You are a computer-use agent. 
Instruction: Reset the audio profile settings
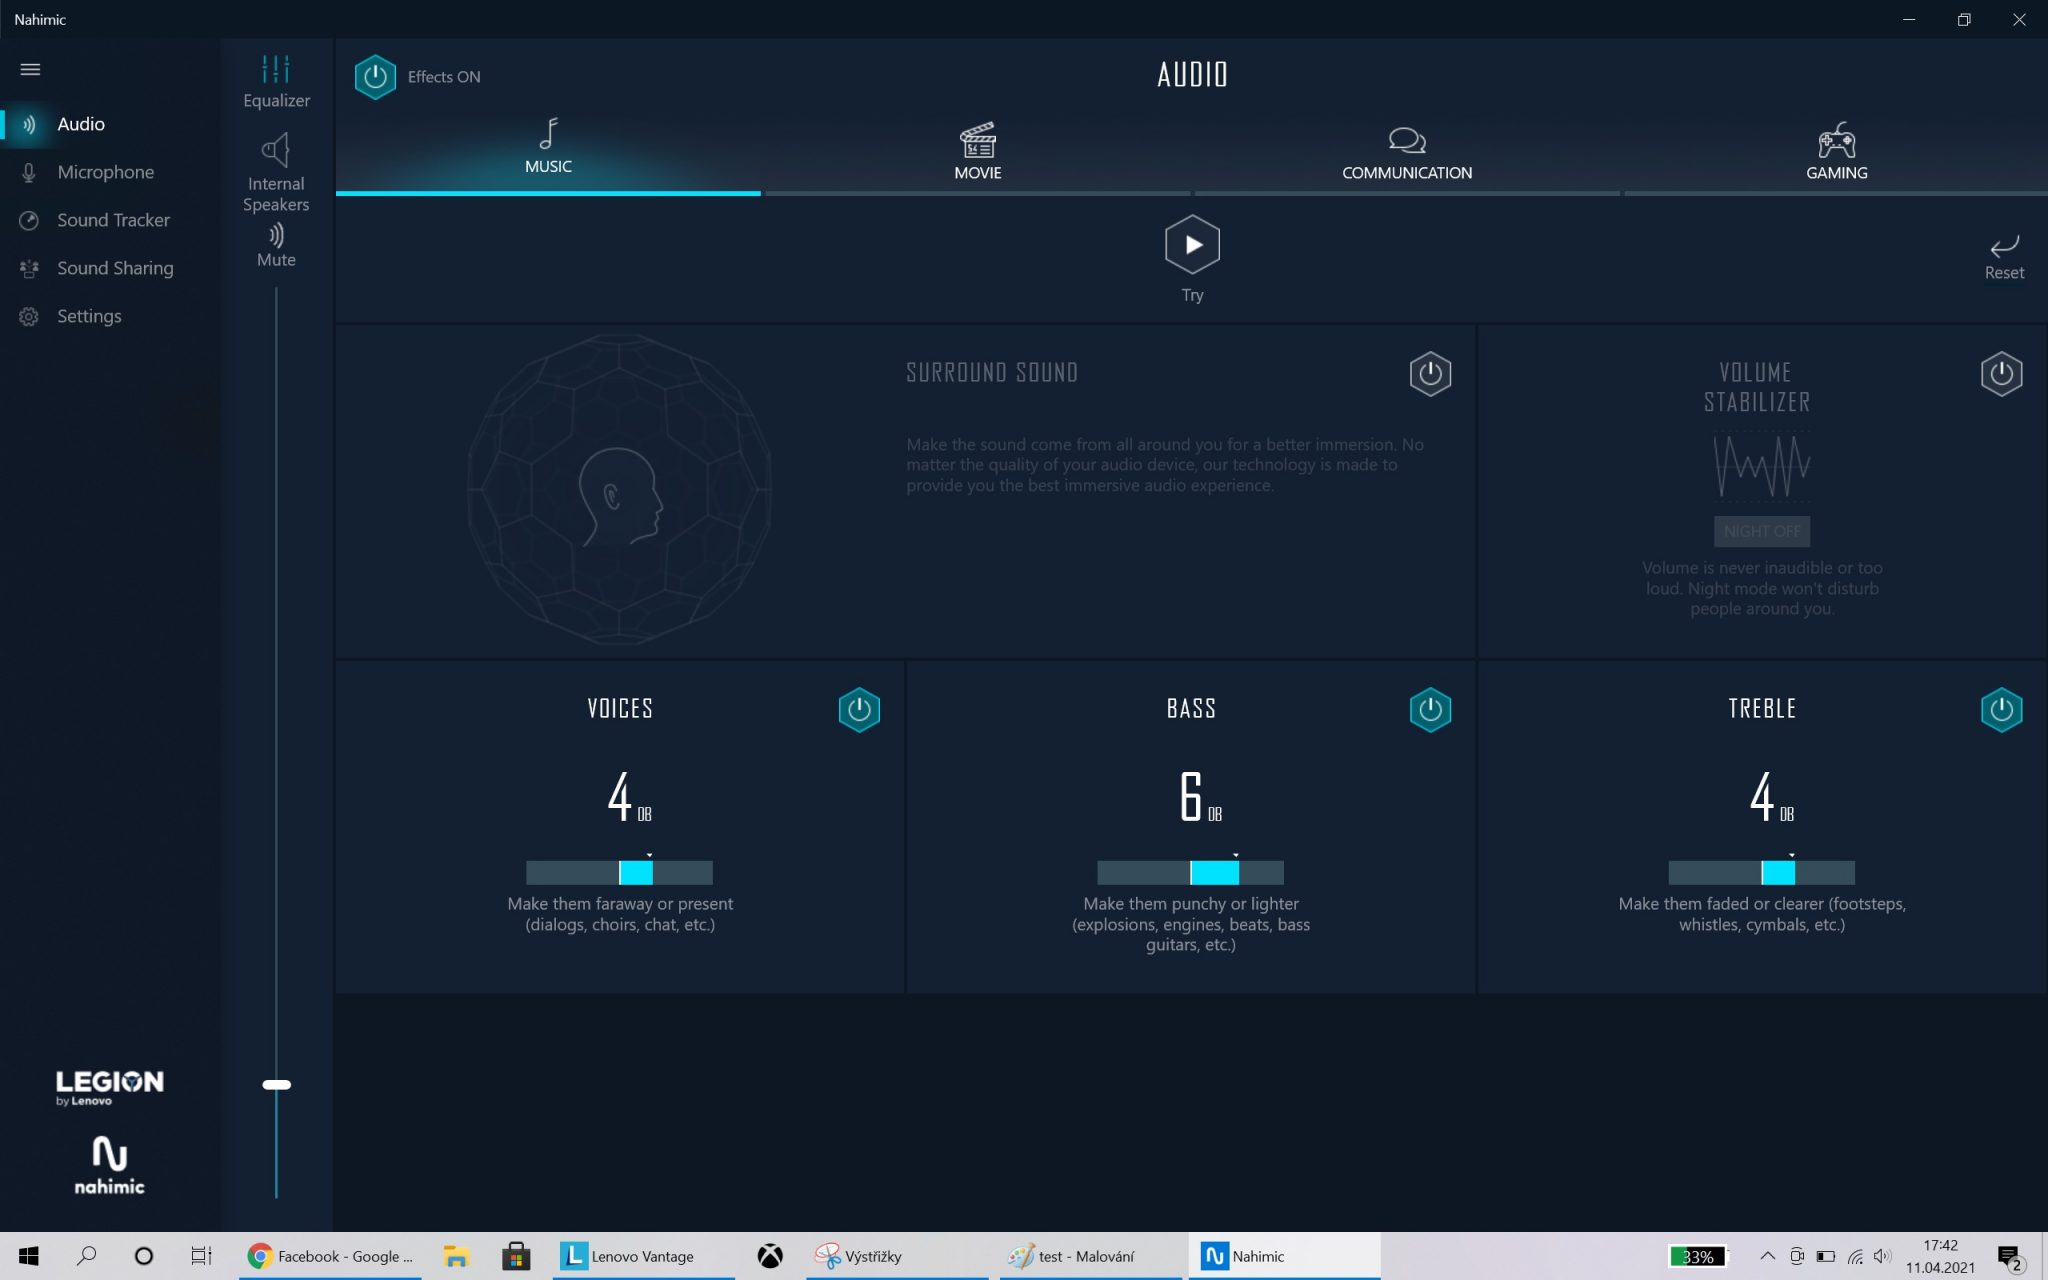(2003, 256)
